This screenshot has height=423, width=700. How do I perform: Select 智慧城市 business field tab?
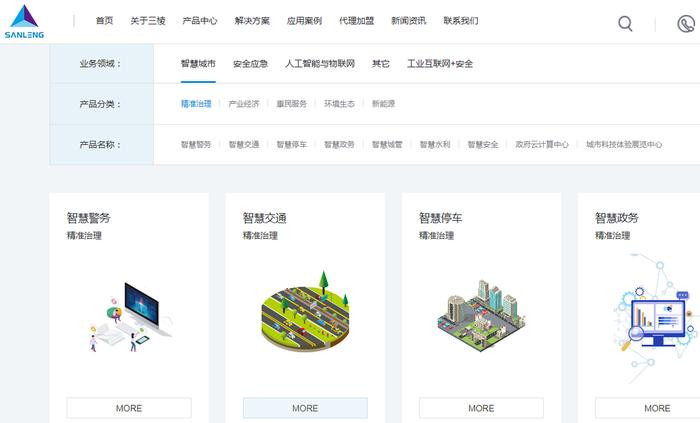(198, 63)
